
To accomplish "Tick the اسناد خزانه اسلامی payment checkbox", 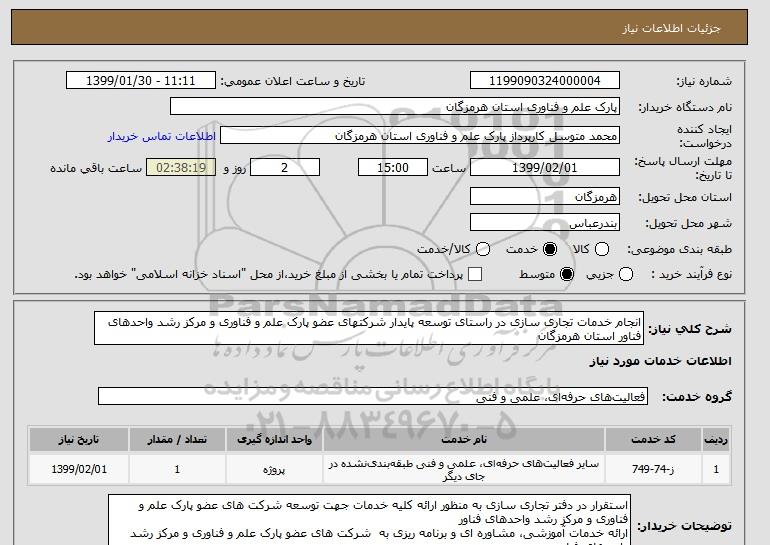I will [475, 274].
